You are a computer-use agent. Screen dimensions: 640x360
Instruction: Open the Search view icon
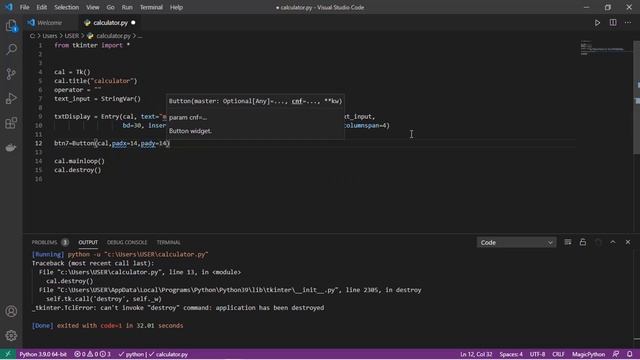11,49
